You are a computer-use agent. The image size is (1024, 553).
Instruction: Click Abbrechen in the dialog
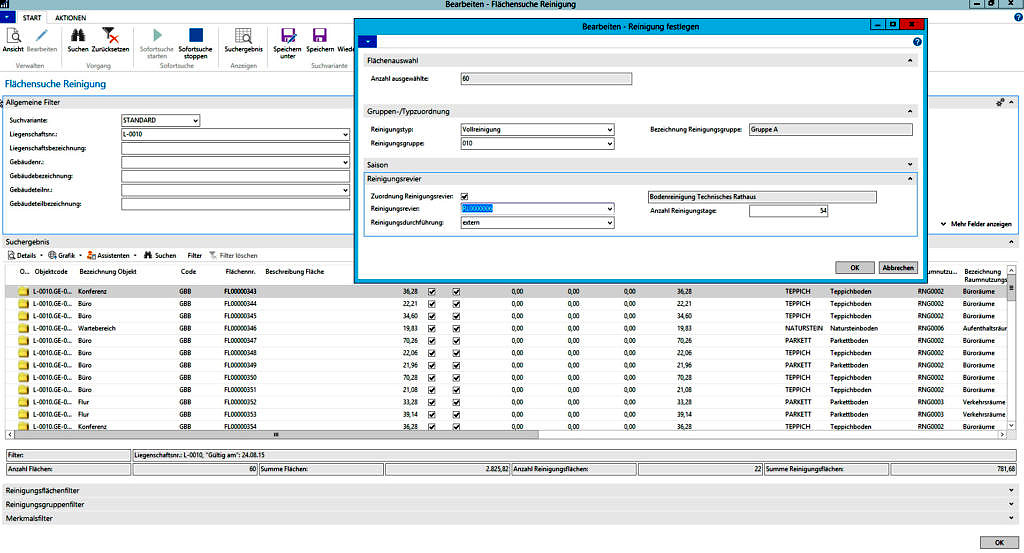(x=897, y=267)
